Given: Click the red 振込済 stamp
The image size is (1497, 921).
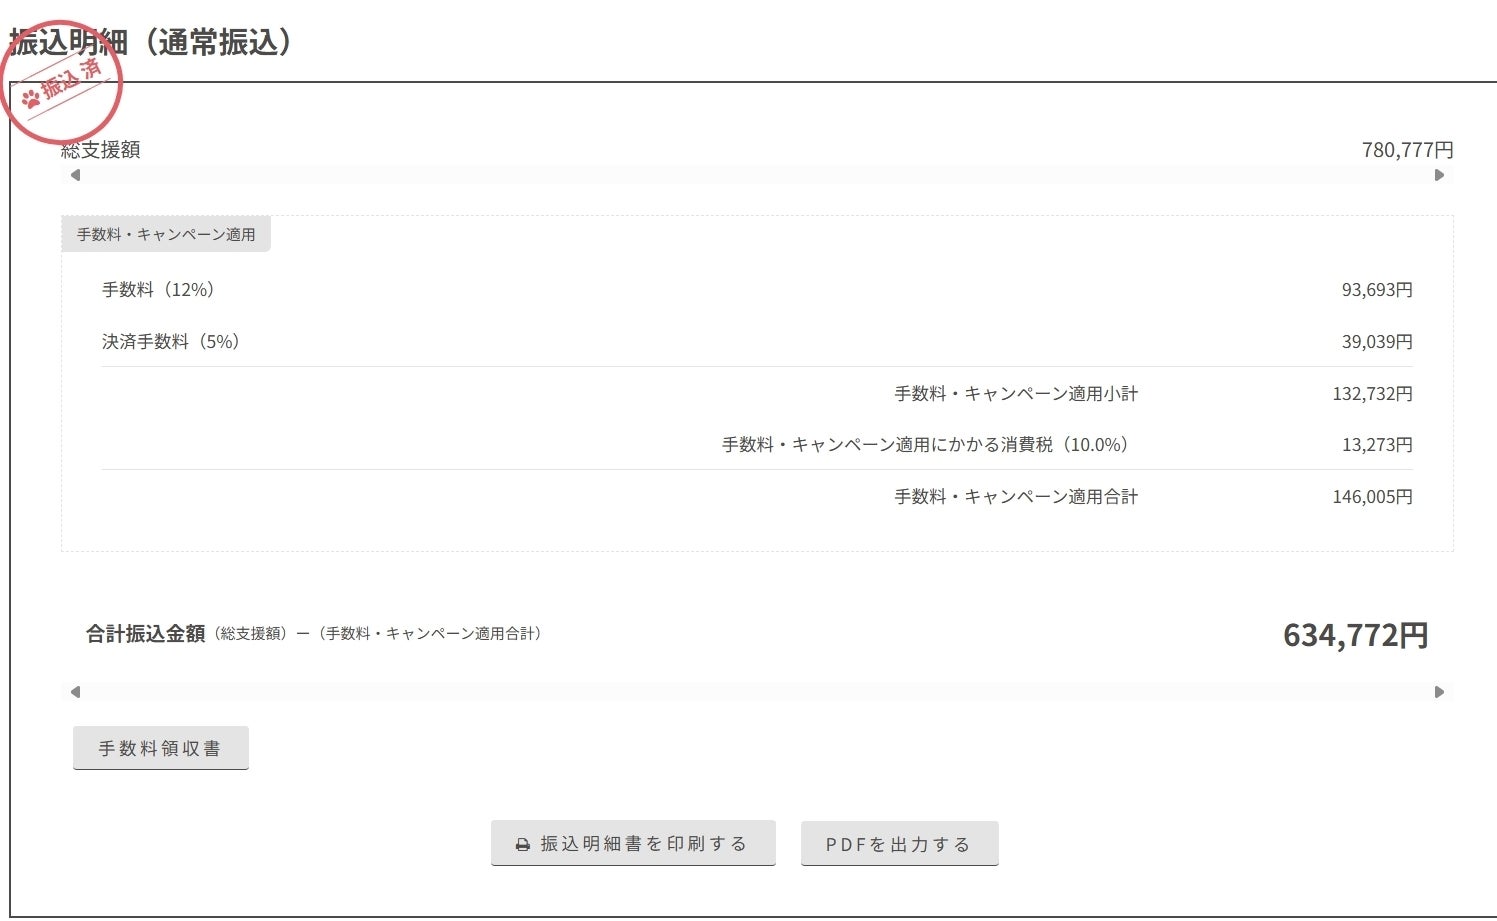Looking at the screenshot, I should pos(62,83).
